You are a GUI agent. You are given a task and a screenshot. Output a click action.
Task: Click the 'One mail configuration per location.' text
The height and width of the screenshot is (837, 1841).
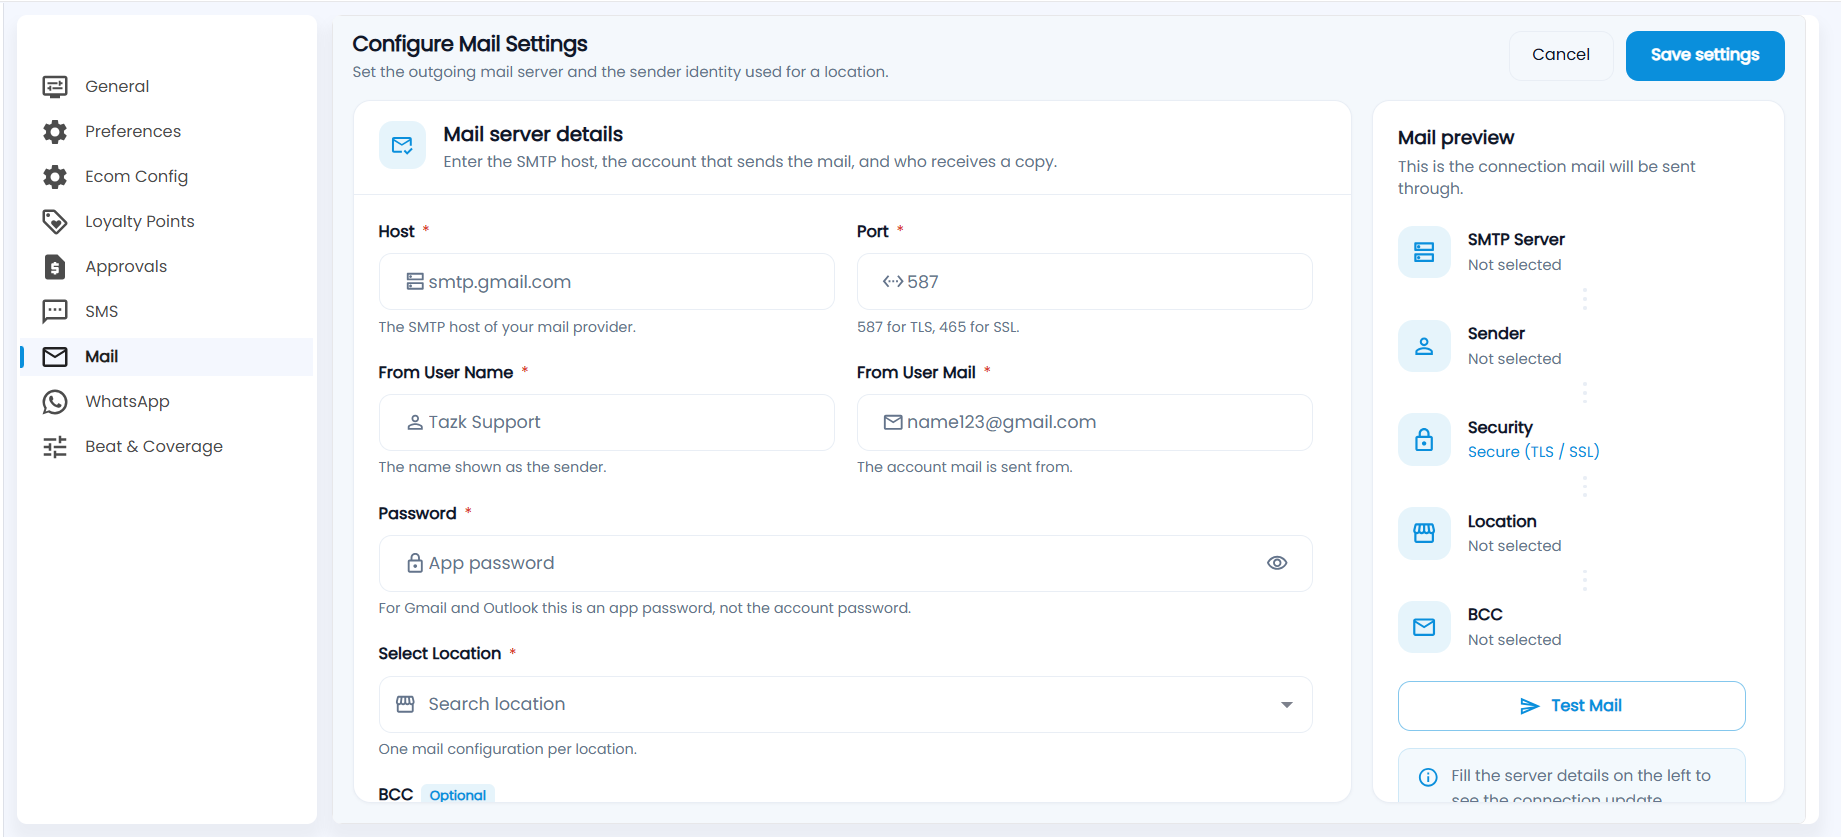tap(507, 749)
